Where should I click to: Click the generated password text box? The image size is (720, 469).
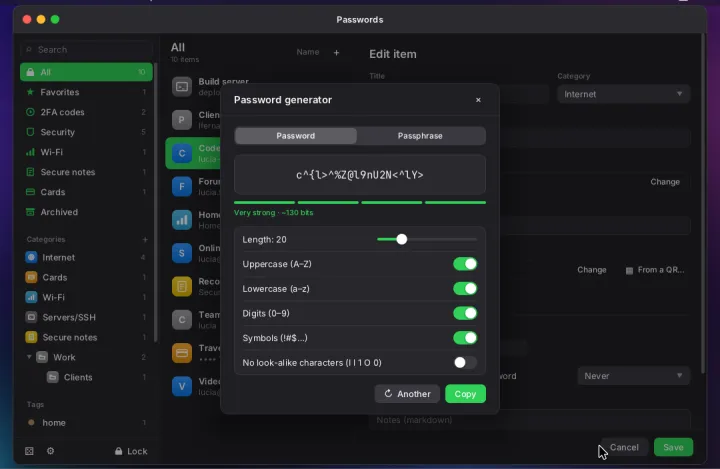[x=360, y=175]
